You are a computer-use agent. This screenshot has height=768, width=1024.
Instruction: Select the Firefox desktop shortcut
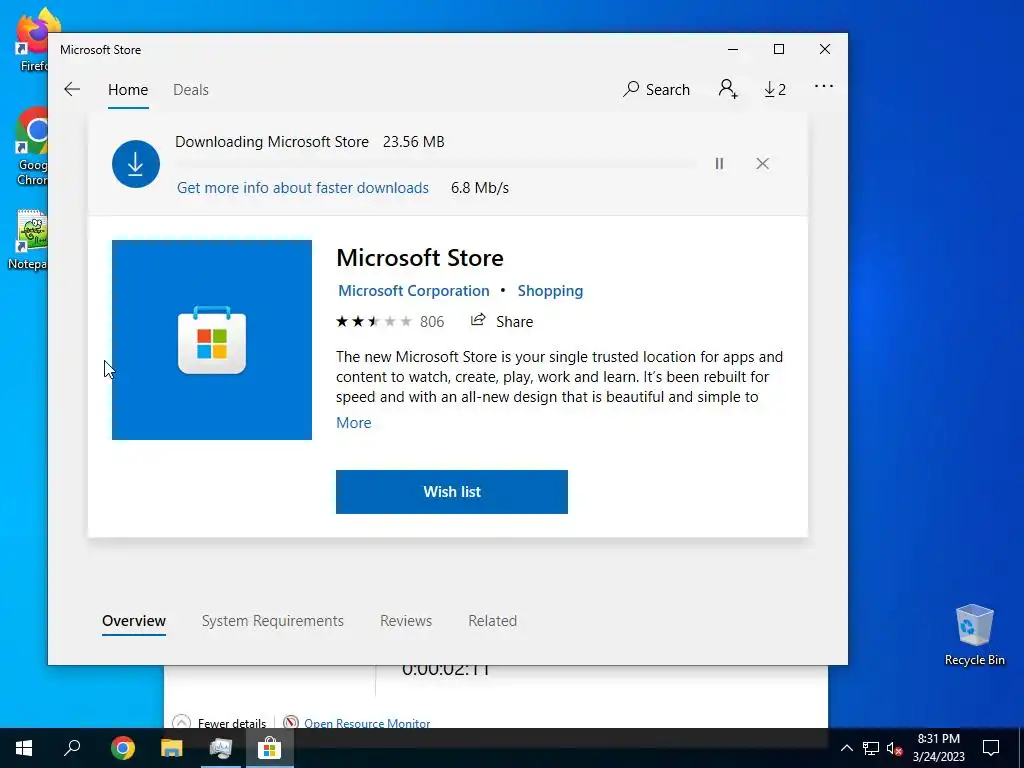[31, 39]
